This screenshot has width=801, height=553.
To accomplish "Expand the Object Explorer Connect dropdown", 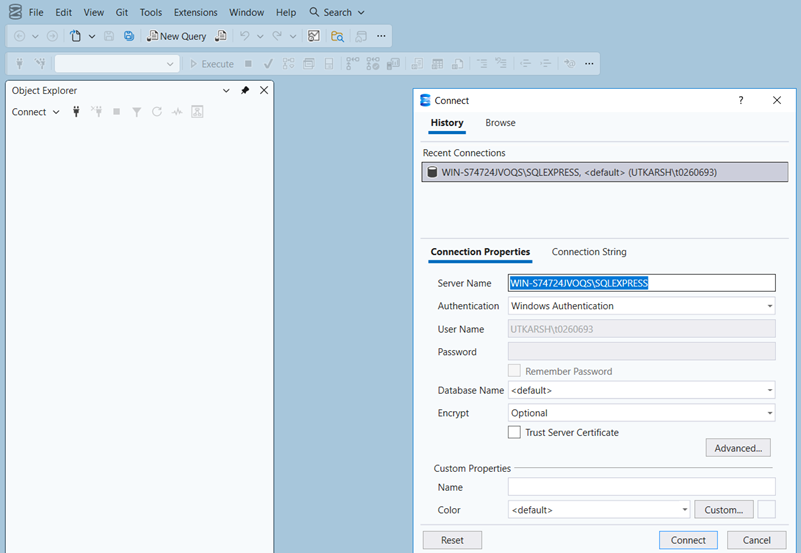I will (56, 112).
